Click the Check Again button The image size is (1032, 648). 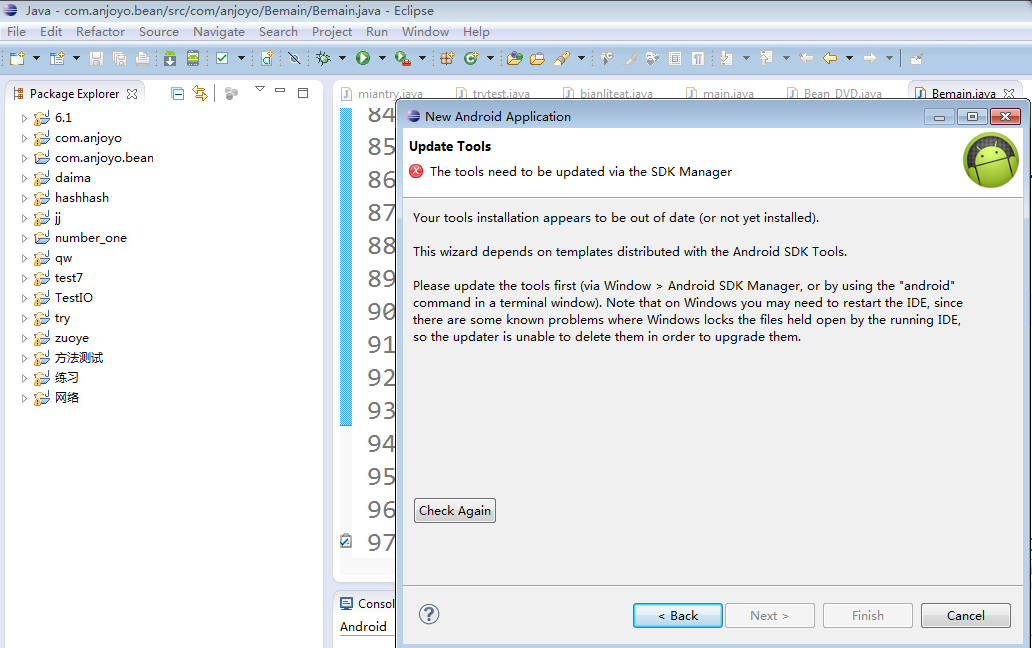coord(455,511)
